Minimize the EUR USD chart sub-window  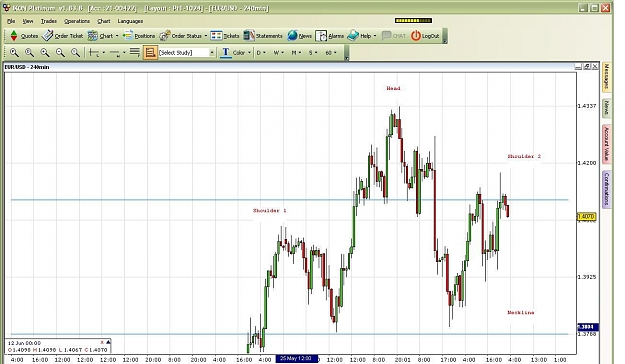click(x=578, y=67)
